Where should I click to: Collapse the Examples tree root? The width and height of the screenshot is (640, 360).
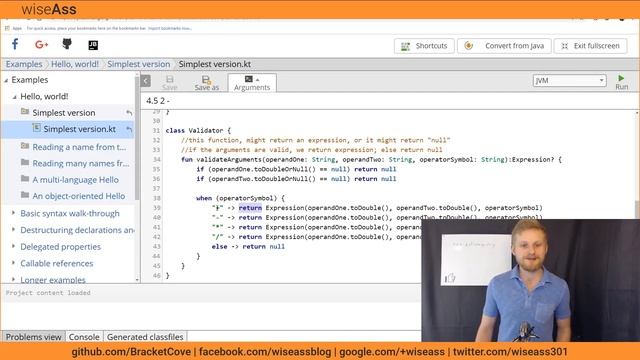6,80
